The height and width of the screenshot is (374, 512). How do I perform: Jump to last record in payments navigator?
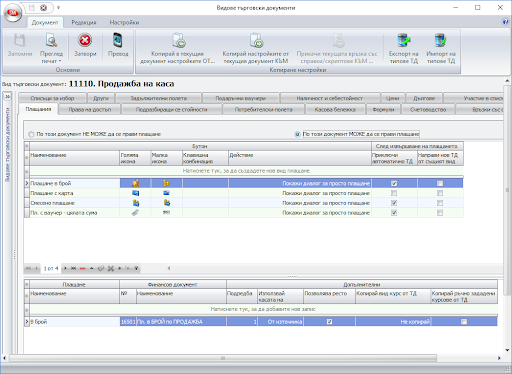tap(73, 268)
